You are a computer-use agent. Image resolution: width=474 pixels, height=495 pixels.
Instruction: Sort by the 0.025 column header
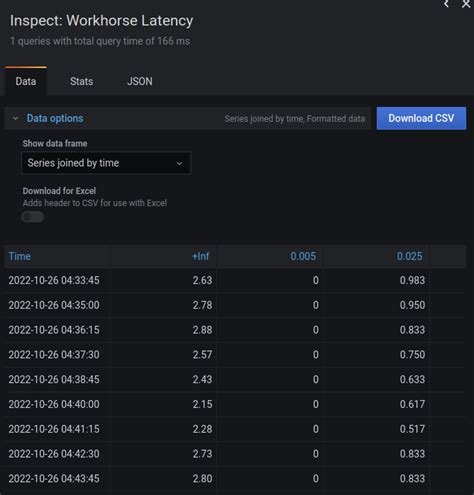pyautogui.click(x=409, y=256)
